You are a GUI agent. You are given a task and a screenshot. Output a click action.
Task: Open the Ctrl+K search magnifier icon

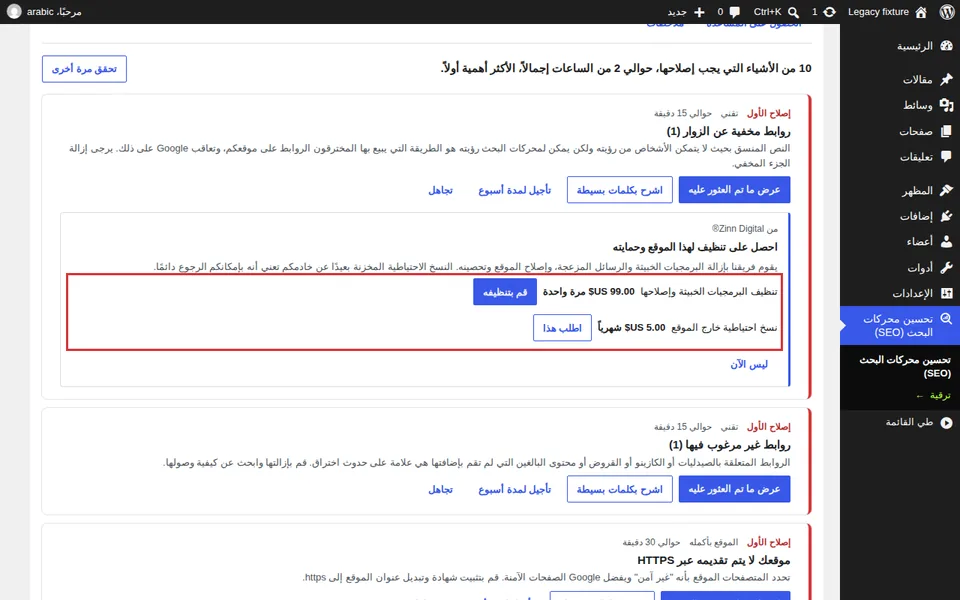[793, 12]
